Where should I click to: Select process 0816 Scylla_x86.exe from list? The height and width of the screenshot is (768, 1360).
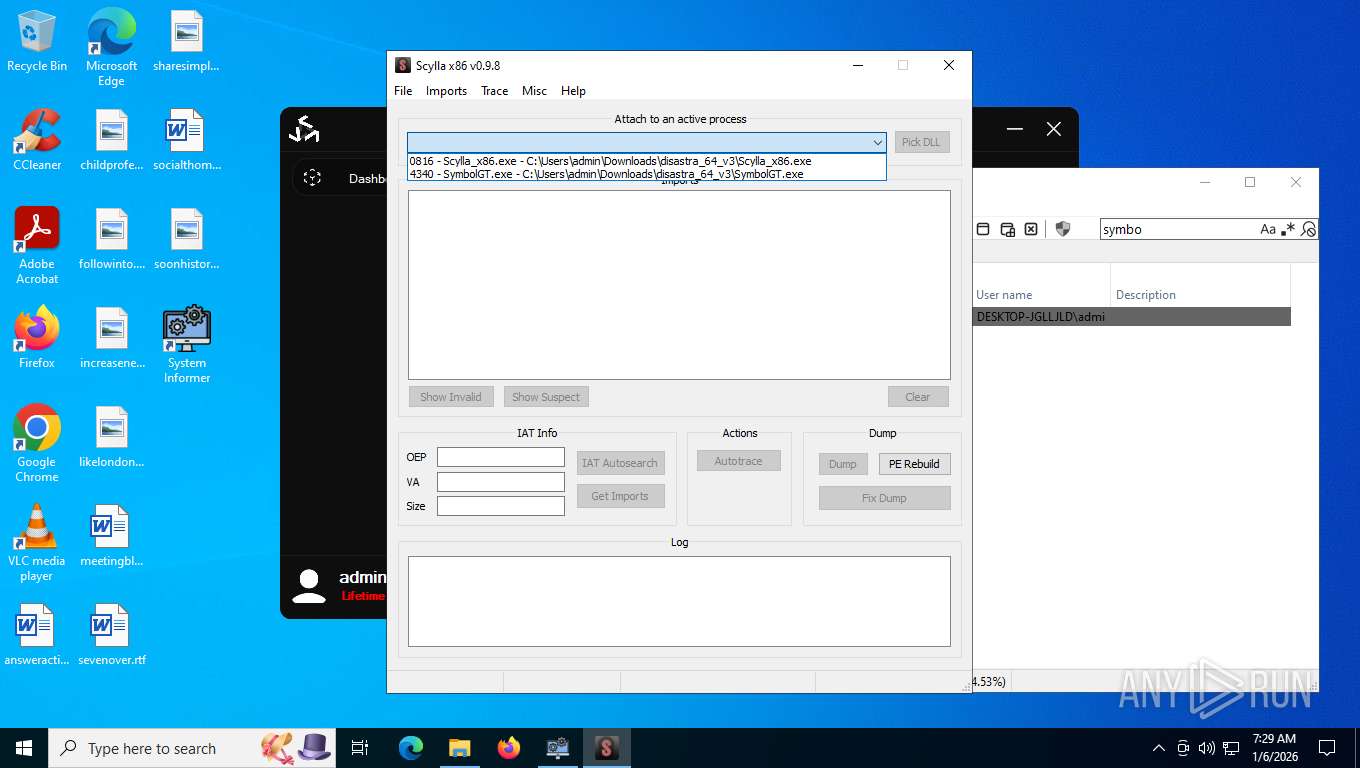646,161
